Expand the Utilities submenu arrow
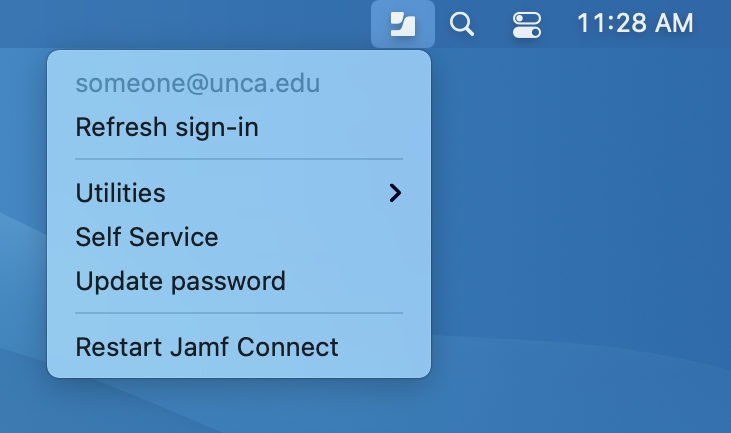Screen dimensions: 731x433 [396, 192]
